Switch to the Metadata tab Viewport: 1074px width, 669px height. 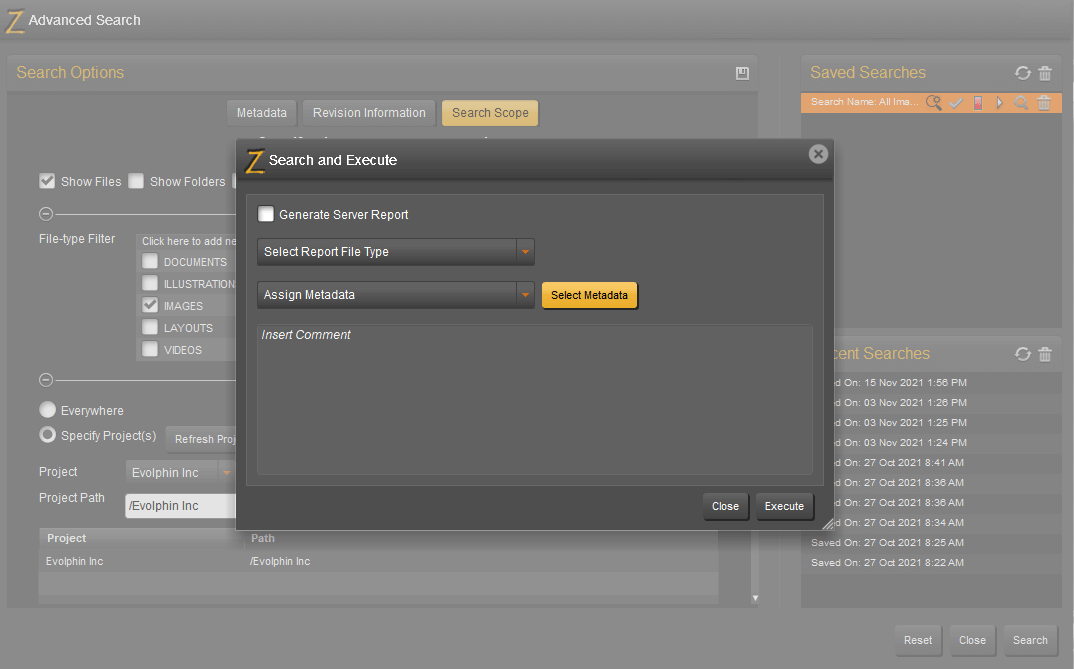(261, 112)
